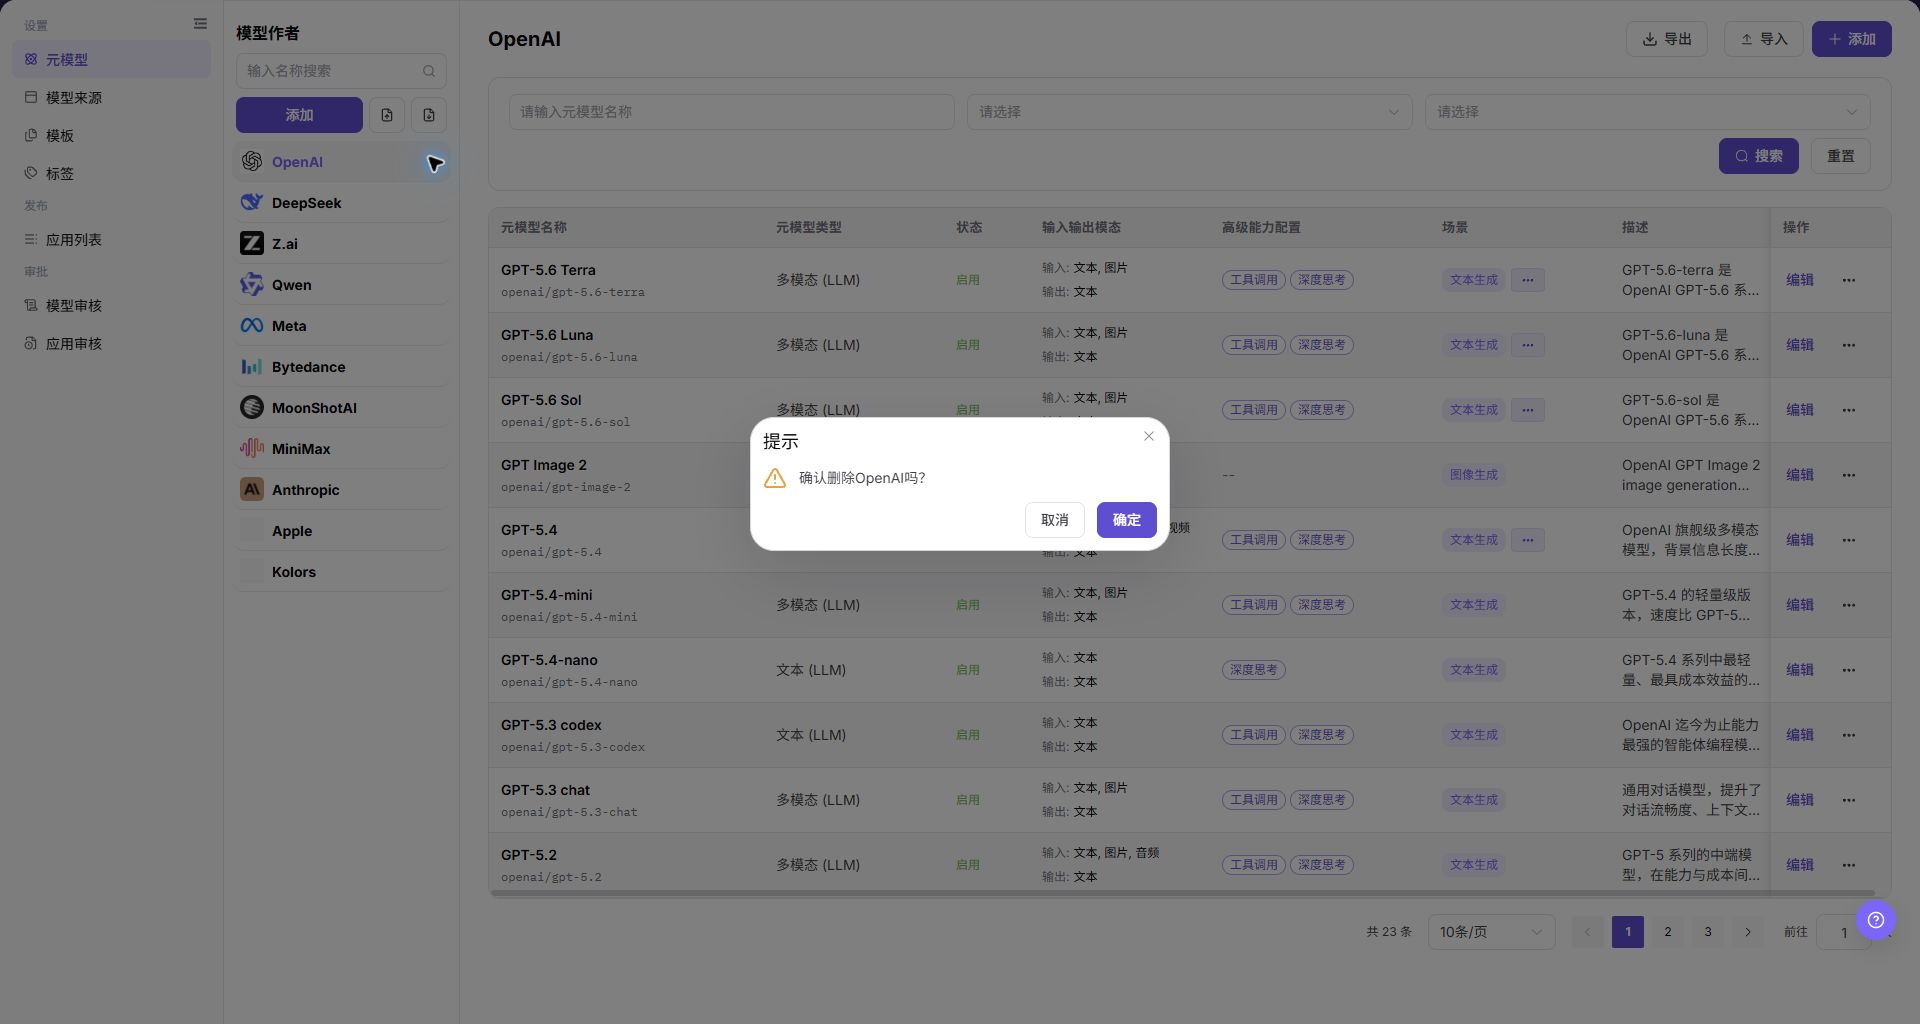Collapse the 设置 sidebar with the menu icon
The width and height of the screenshot is (1920, 1024).
(200, 24)
